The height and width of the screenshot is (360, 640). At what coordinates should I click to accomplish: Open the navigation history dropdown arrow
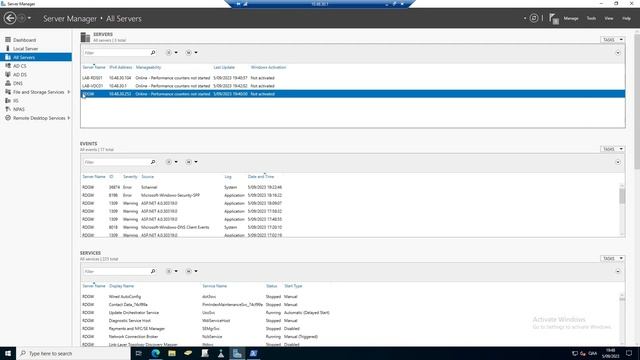pyautogui.click(x=29, y=18)
